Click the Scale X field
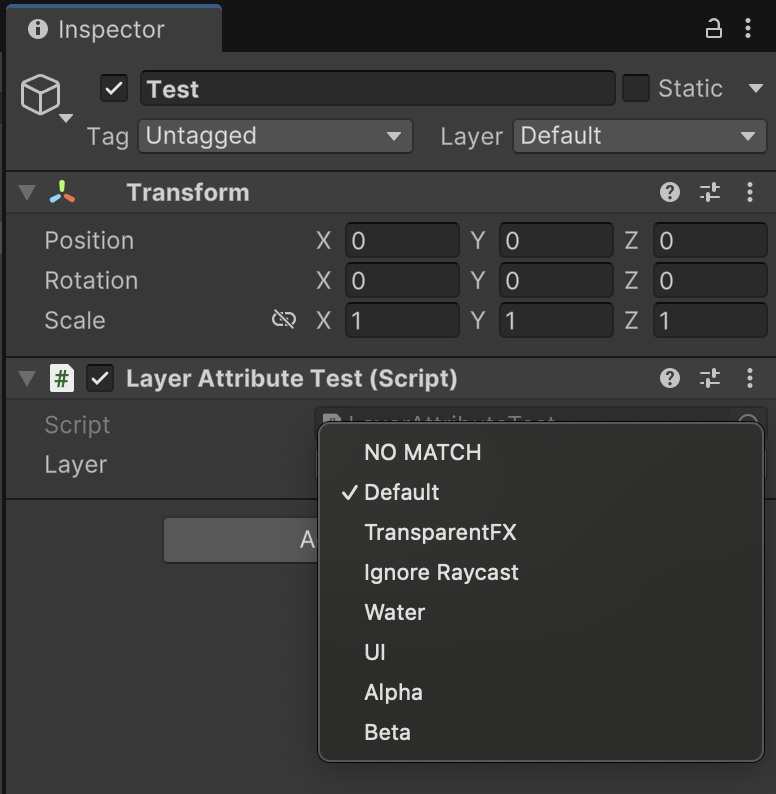 tap(402, 321)
